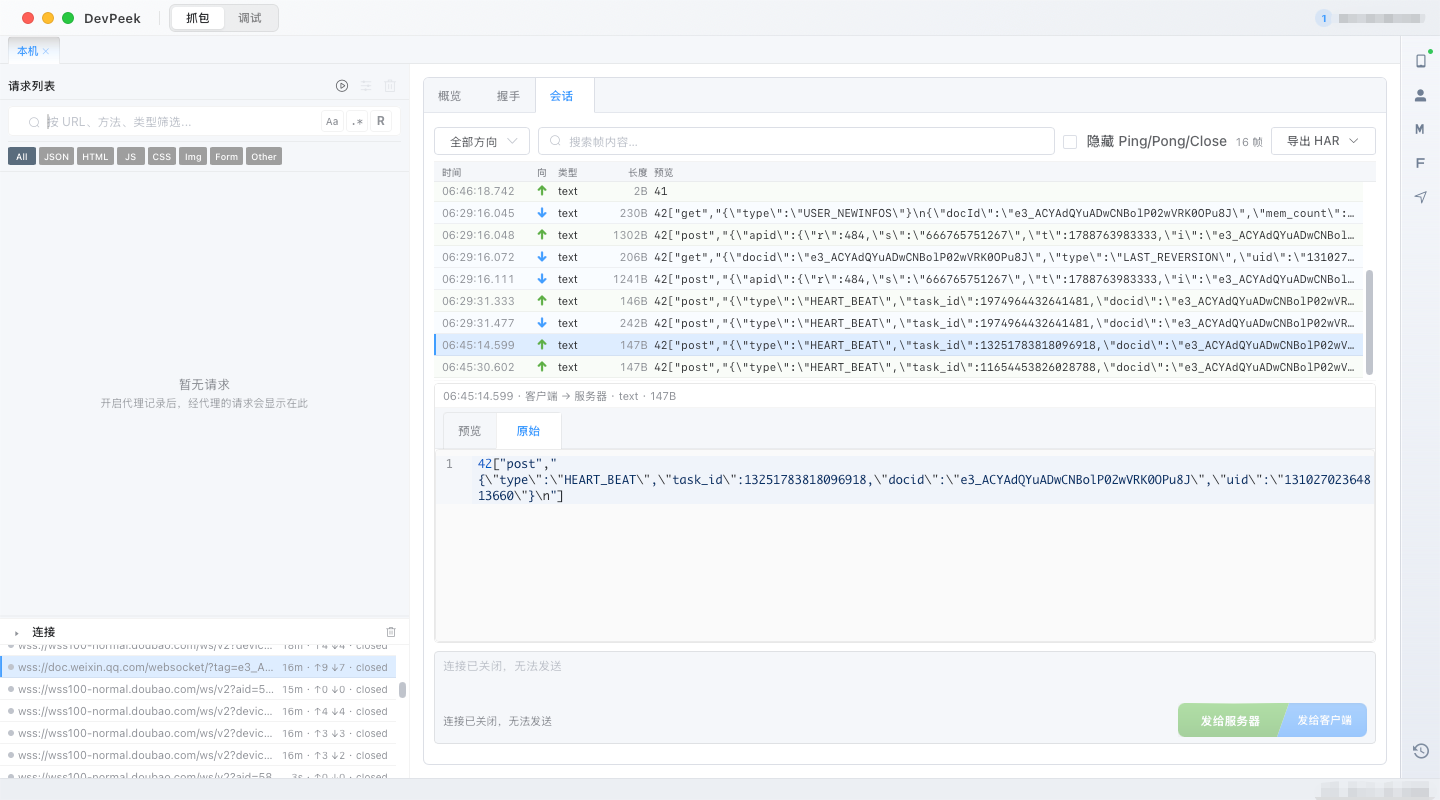The width and height of the screenshot is (1440, 800).
Task: Click the raw frame payload text
Action: [x=924, y=480]
